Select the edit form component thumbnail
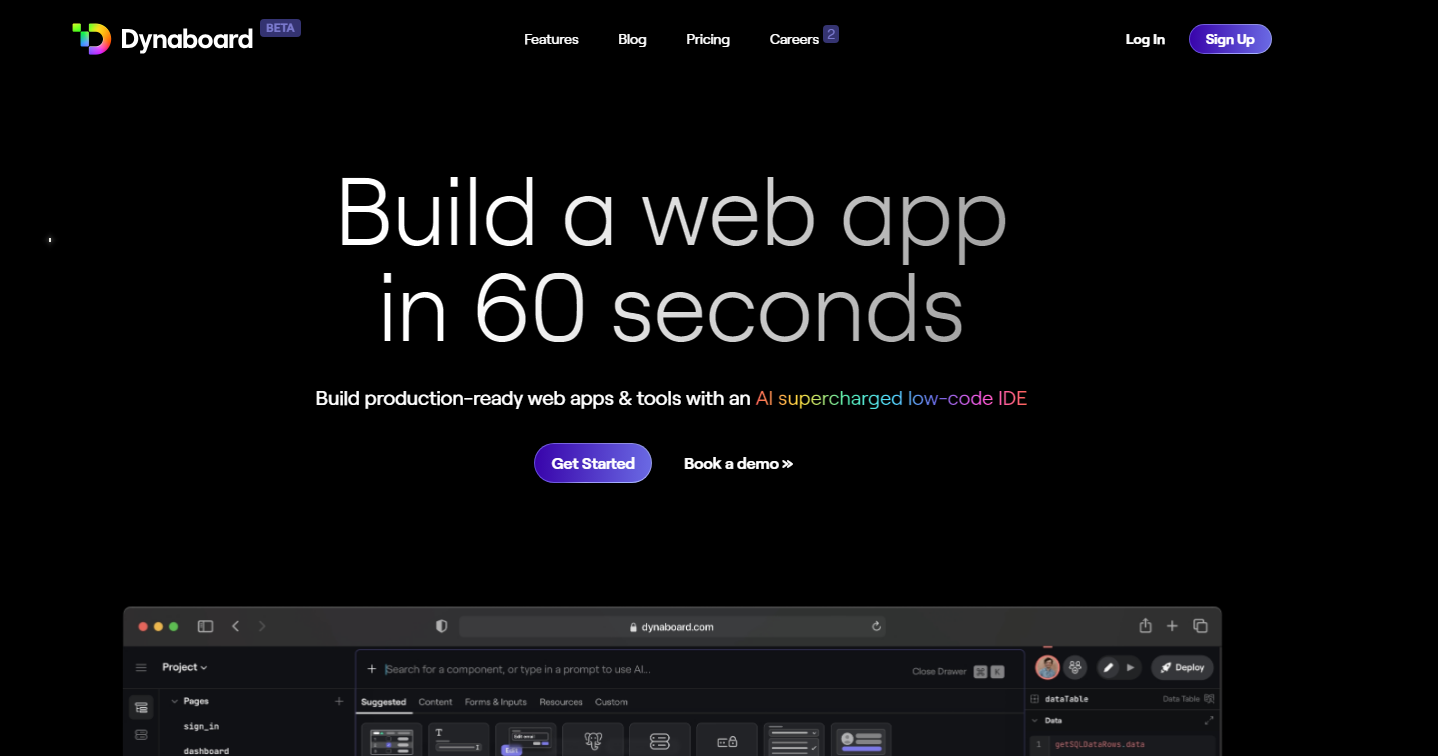1438x756 pixels. tap(525, 739)
